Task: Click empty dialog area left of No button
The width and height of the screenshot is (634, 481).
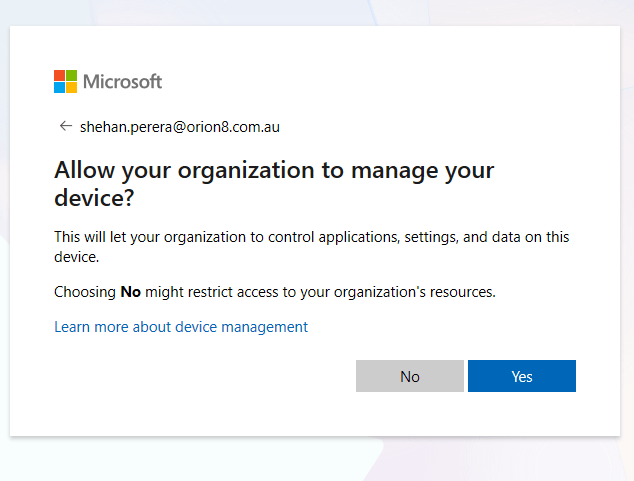Action: coord(200,376)
